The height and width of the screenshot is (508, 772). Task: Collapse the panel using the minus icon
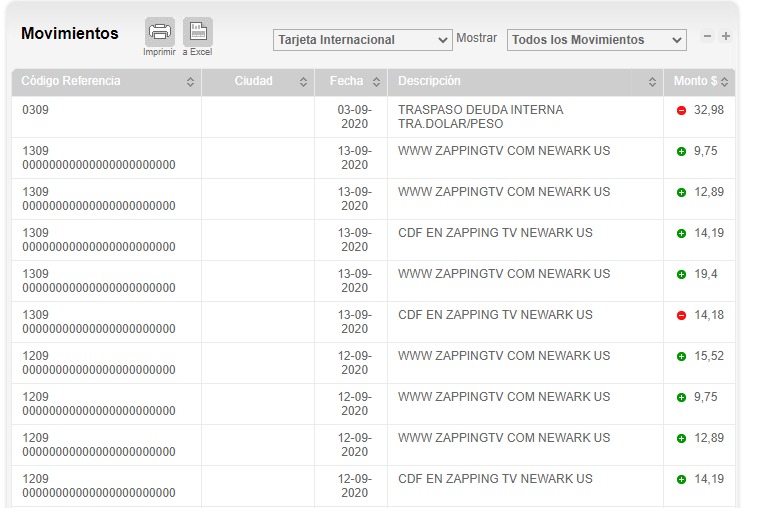pyautogui.click(x=708, y=36)
